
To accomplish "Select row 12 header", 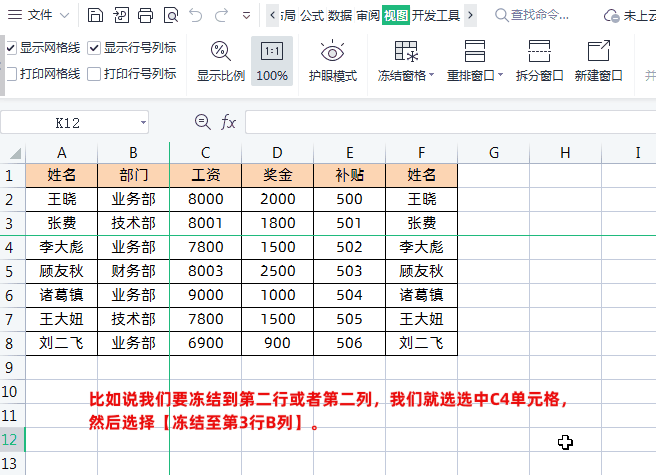I will click(11, 439).
